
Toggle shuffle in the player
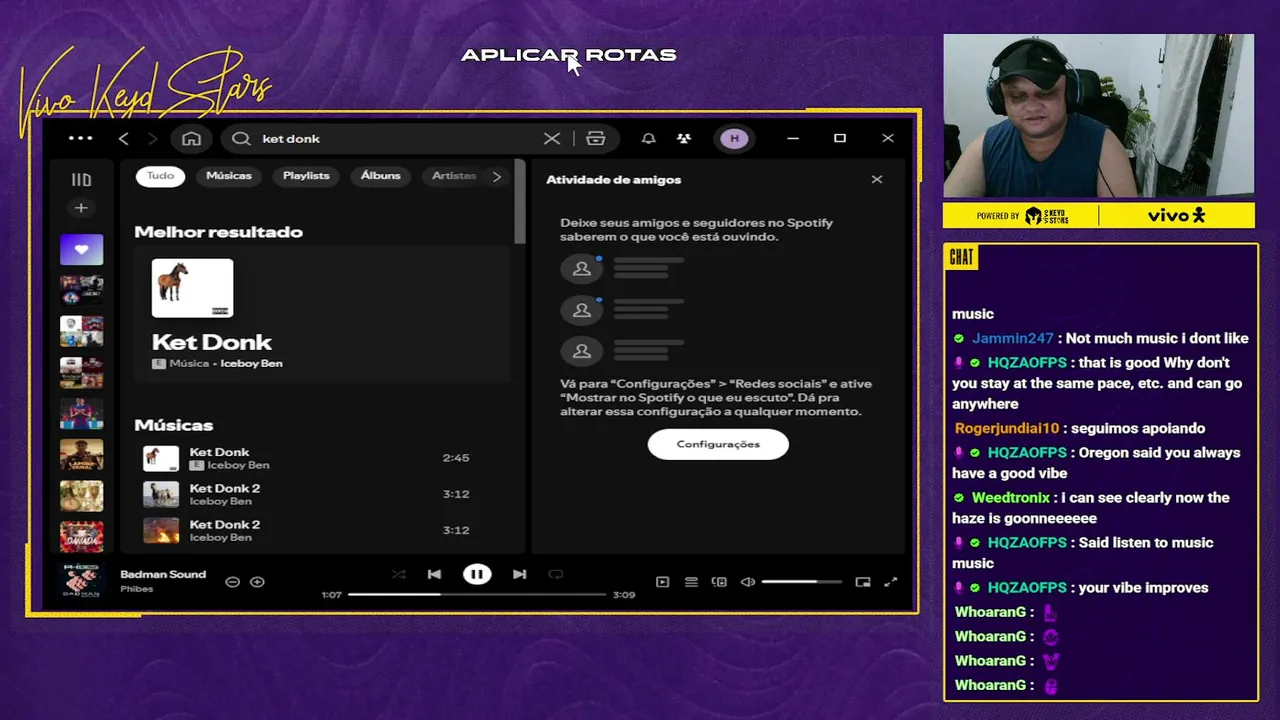click(398, 574)
